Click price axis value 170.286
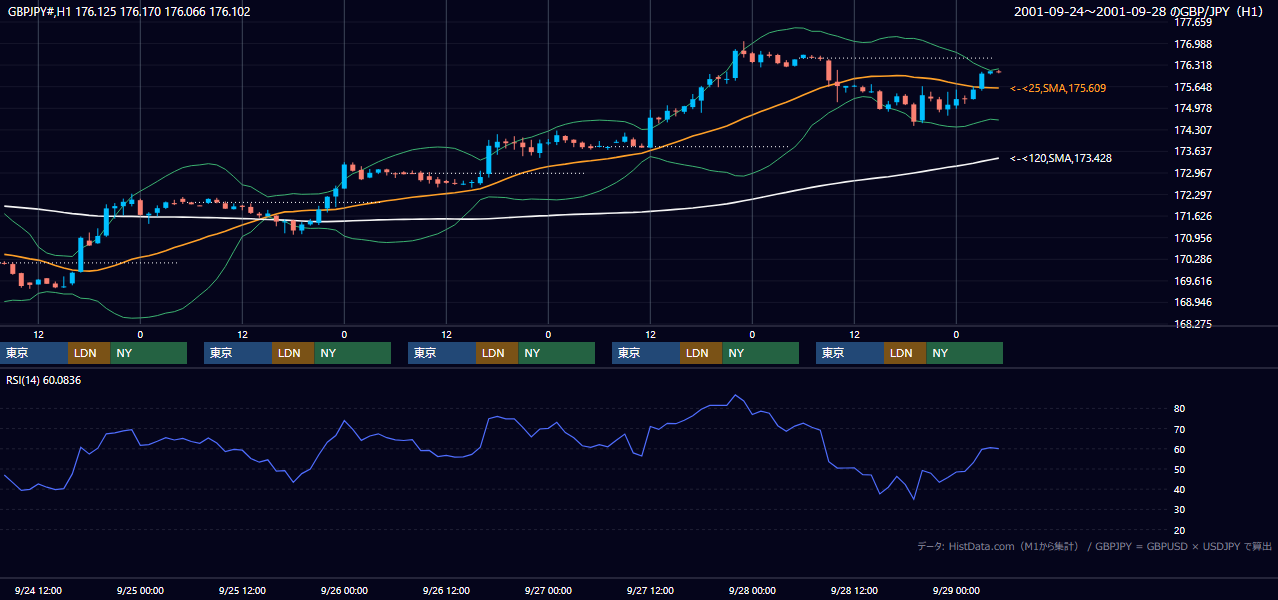This screenshot has width=1278, height=600. (1193, 259)
